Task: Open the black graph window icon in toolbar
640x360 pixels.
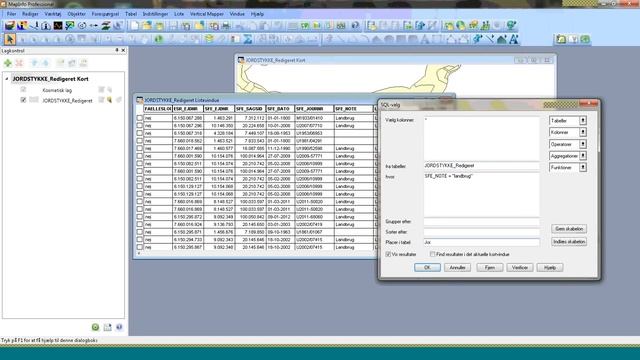Action: click(58, 26)
